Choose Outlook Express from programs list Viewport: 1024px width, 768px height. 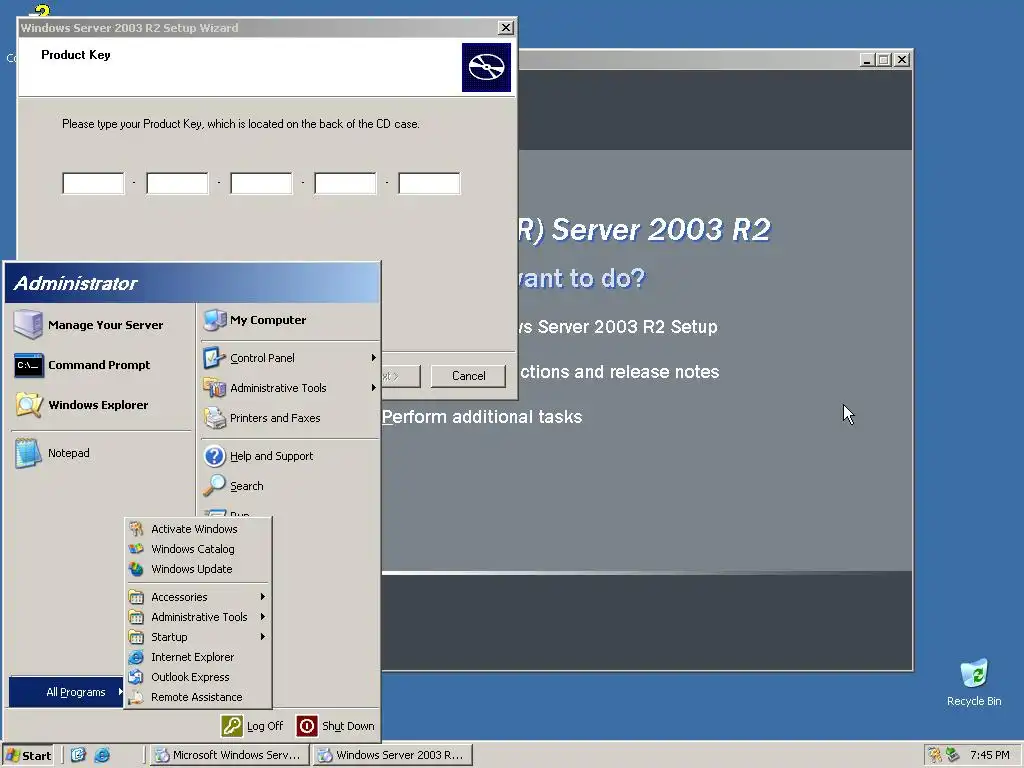tap(198, 677)
